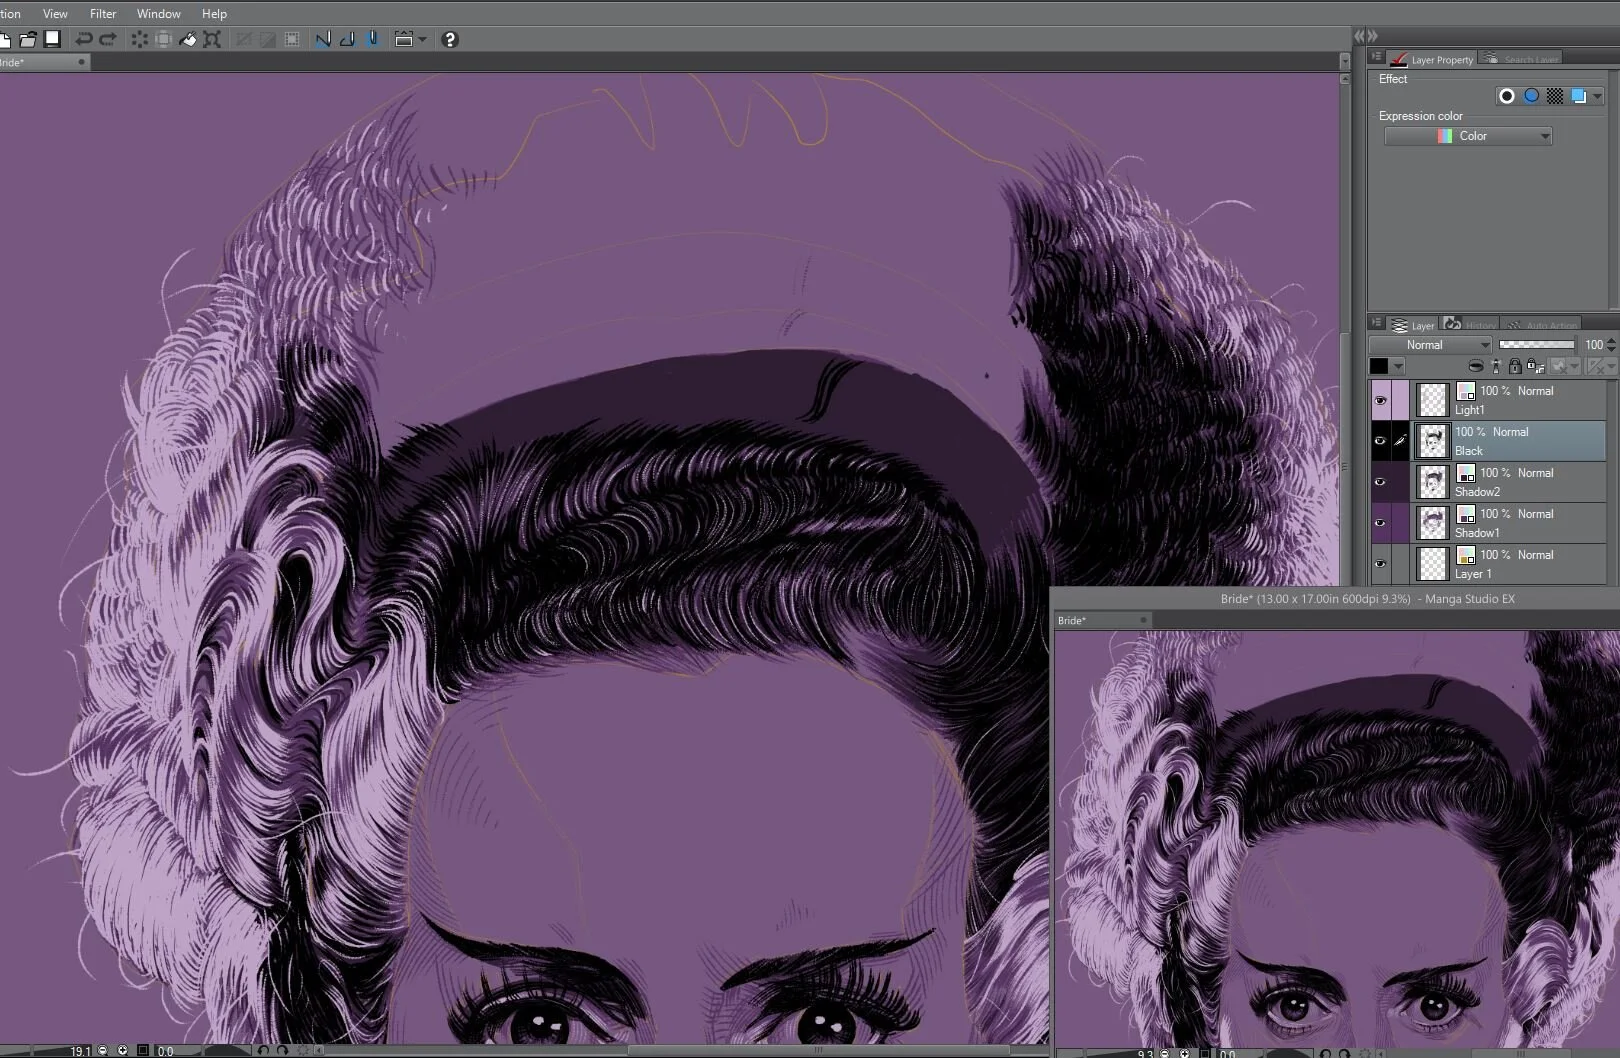This screenshot has width=1620, height=1058.
Task: Click the Save document icon
Action: [x=53, y=39]
